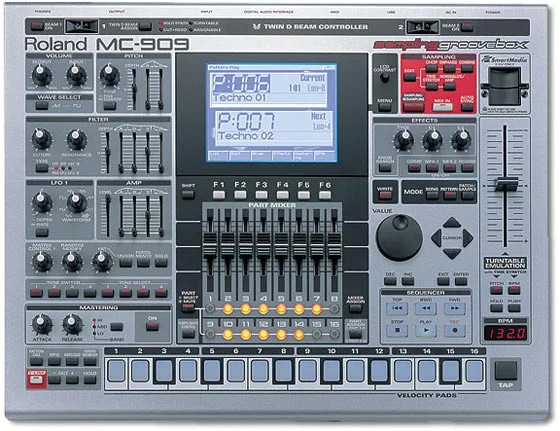Hit the sequencer TOP button
The image size is (560, 431).
pos(397,308)
